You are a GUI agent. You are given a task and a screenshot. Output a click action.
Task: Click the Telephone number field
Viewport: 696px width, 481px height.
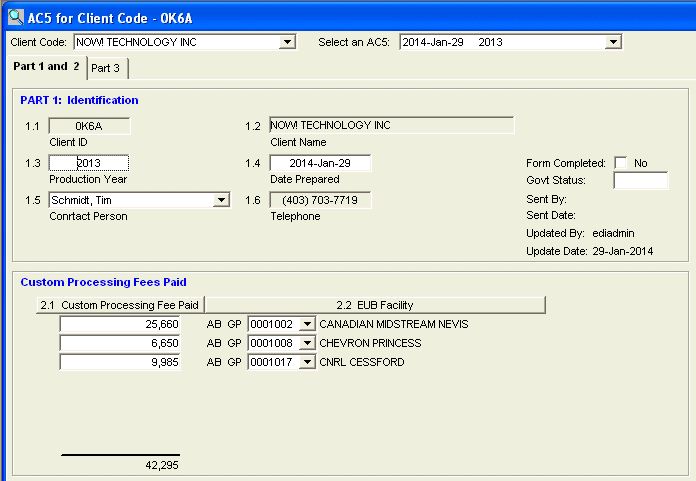click(x=320, y=200)
